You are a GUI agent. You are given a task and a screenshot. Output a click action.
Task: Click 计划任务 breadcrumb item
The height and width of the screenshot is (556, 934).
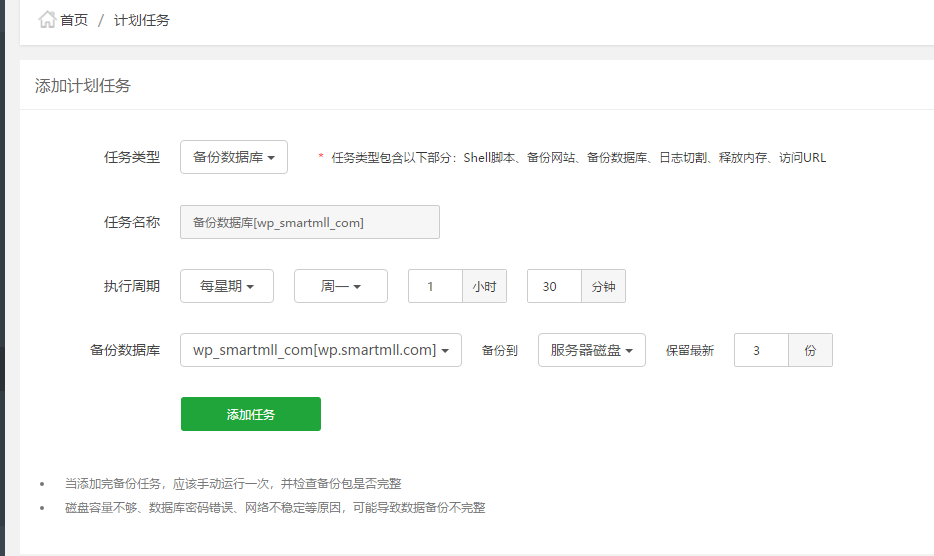click(141, 20)
